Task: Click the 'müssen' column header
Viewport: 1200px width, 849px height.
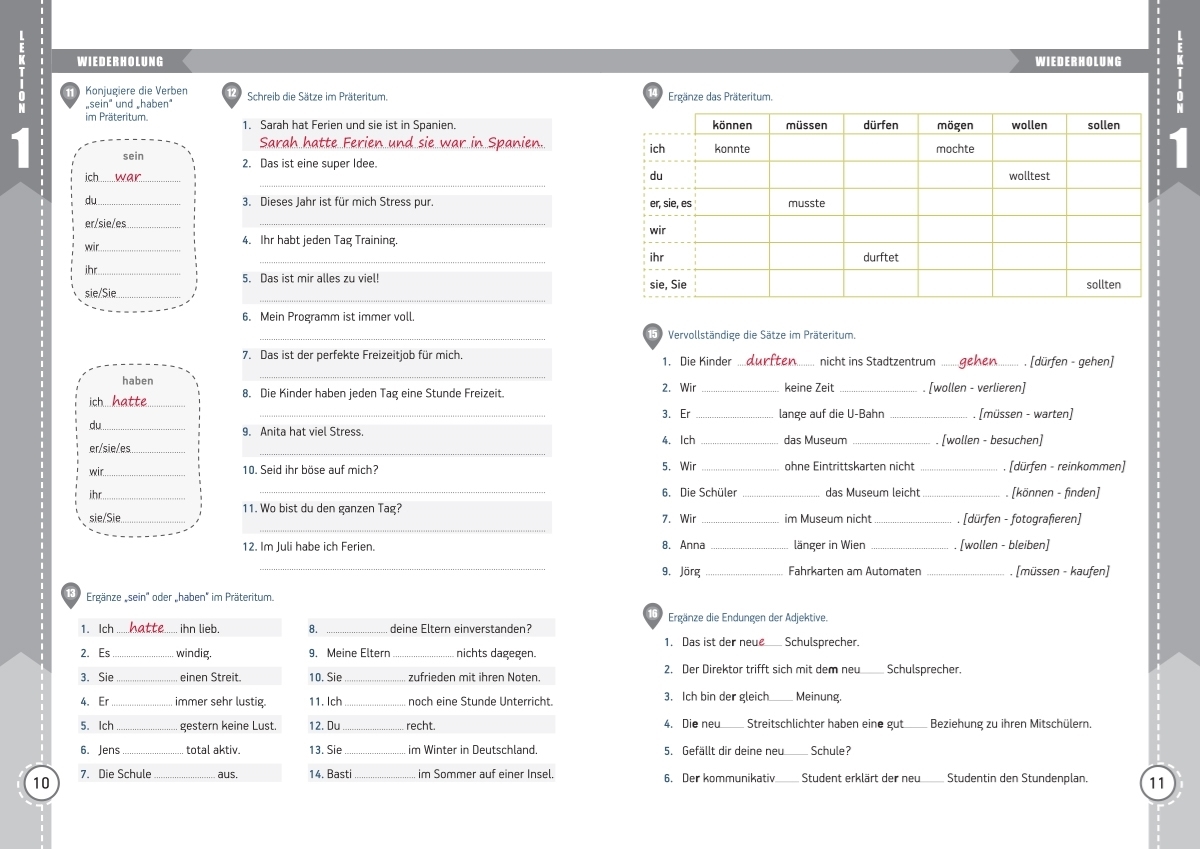Action: pos(806,125)
